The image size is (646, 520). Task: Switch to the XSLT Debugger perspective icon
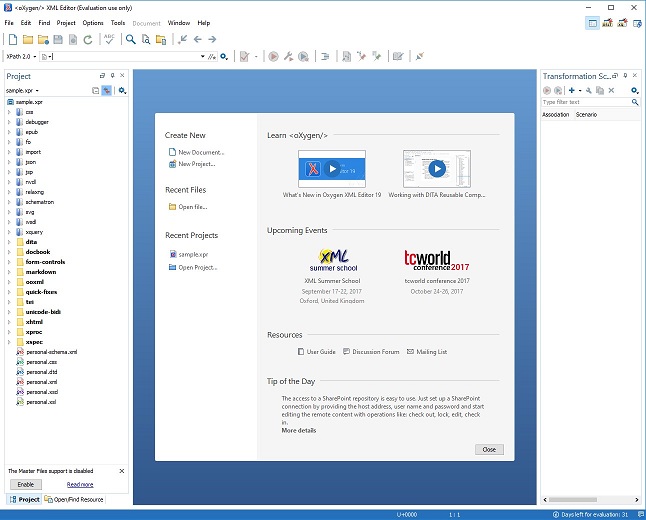[608, 23]
